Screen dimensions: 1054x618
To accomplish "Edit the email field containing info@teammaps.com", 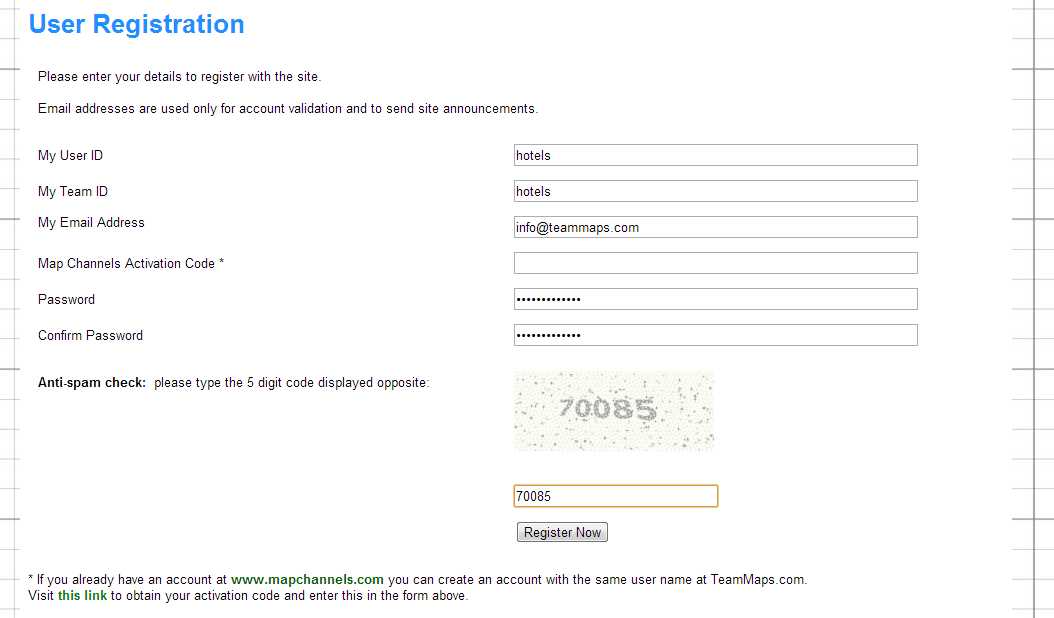I will (x=715, y=227).
